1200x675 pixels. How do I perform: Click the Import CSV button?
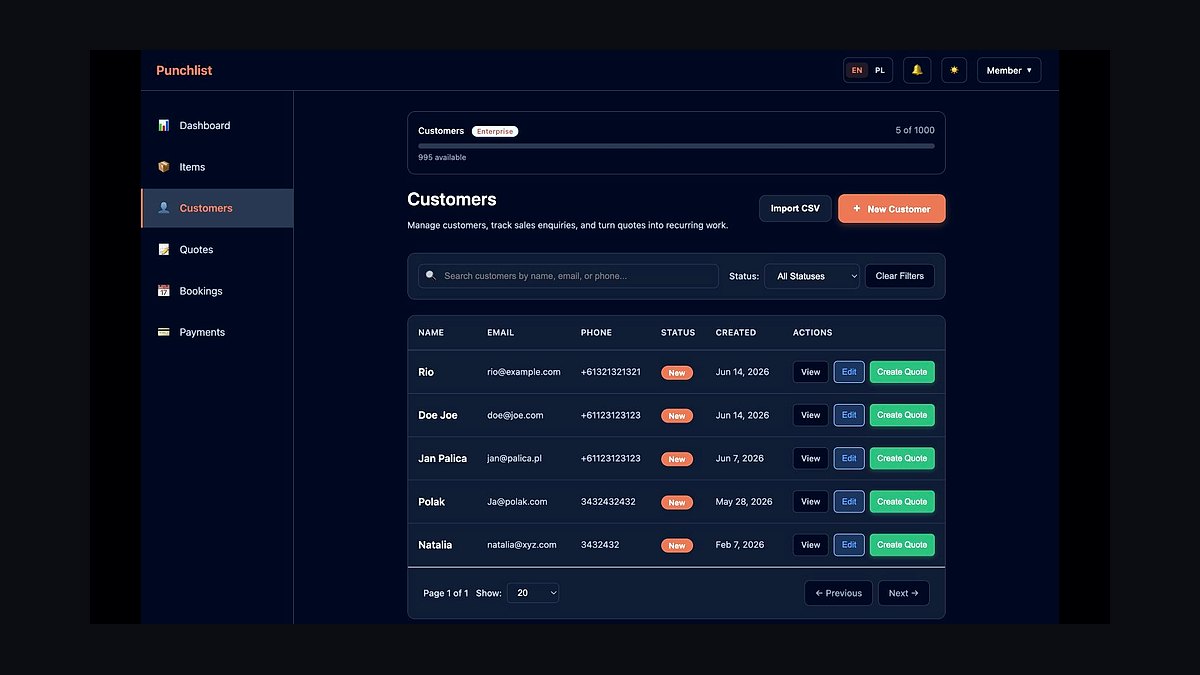click(795, 208)
